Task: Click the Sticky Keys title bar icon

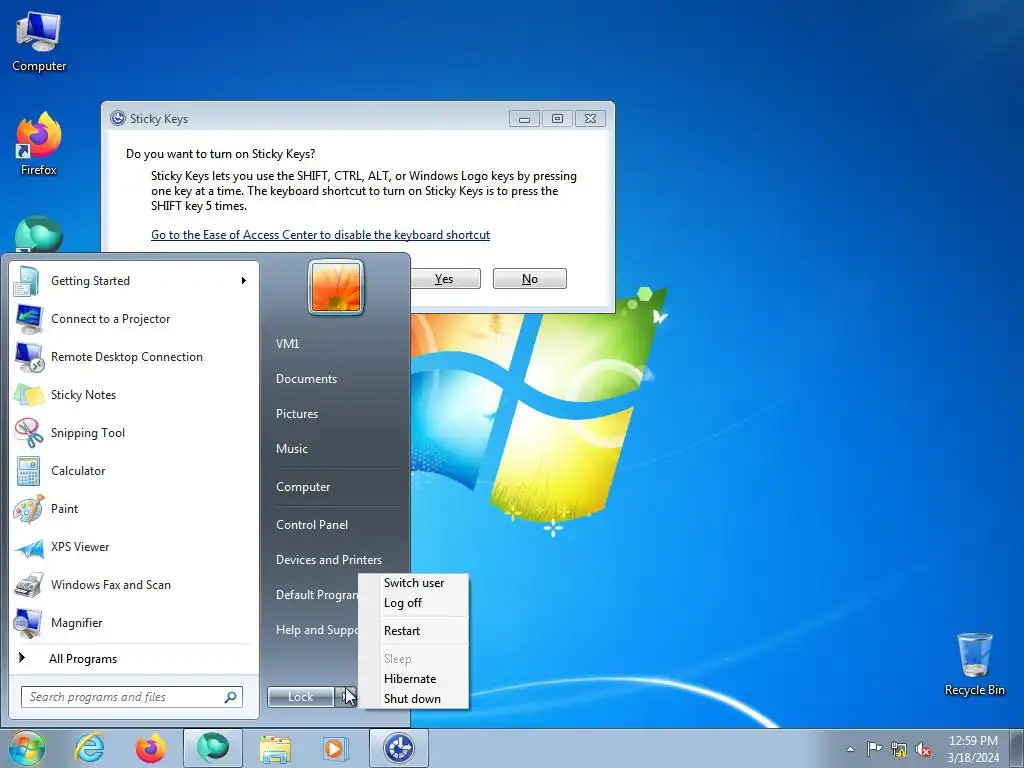Action: tap(118, 118)
